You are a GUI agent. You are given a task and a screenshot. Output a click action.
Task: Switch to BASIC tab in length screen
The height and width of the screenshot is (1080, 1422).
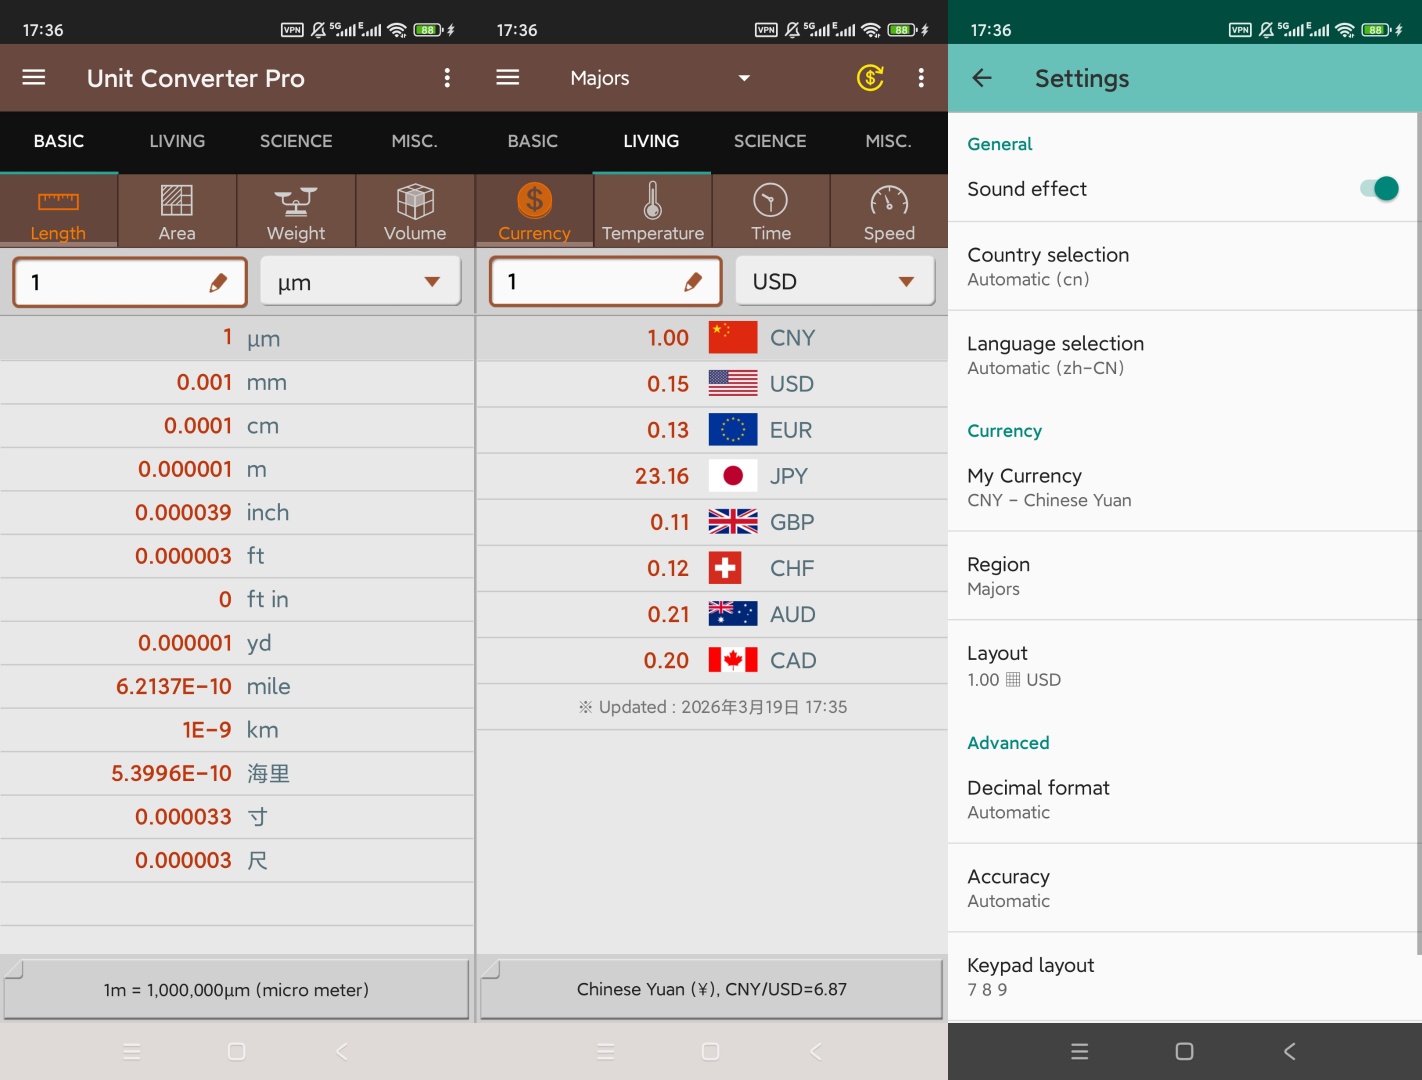(x=59, y=141)
